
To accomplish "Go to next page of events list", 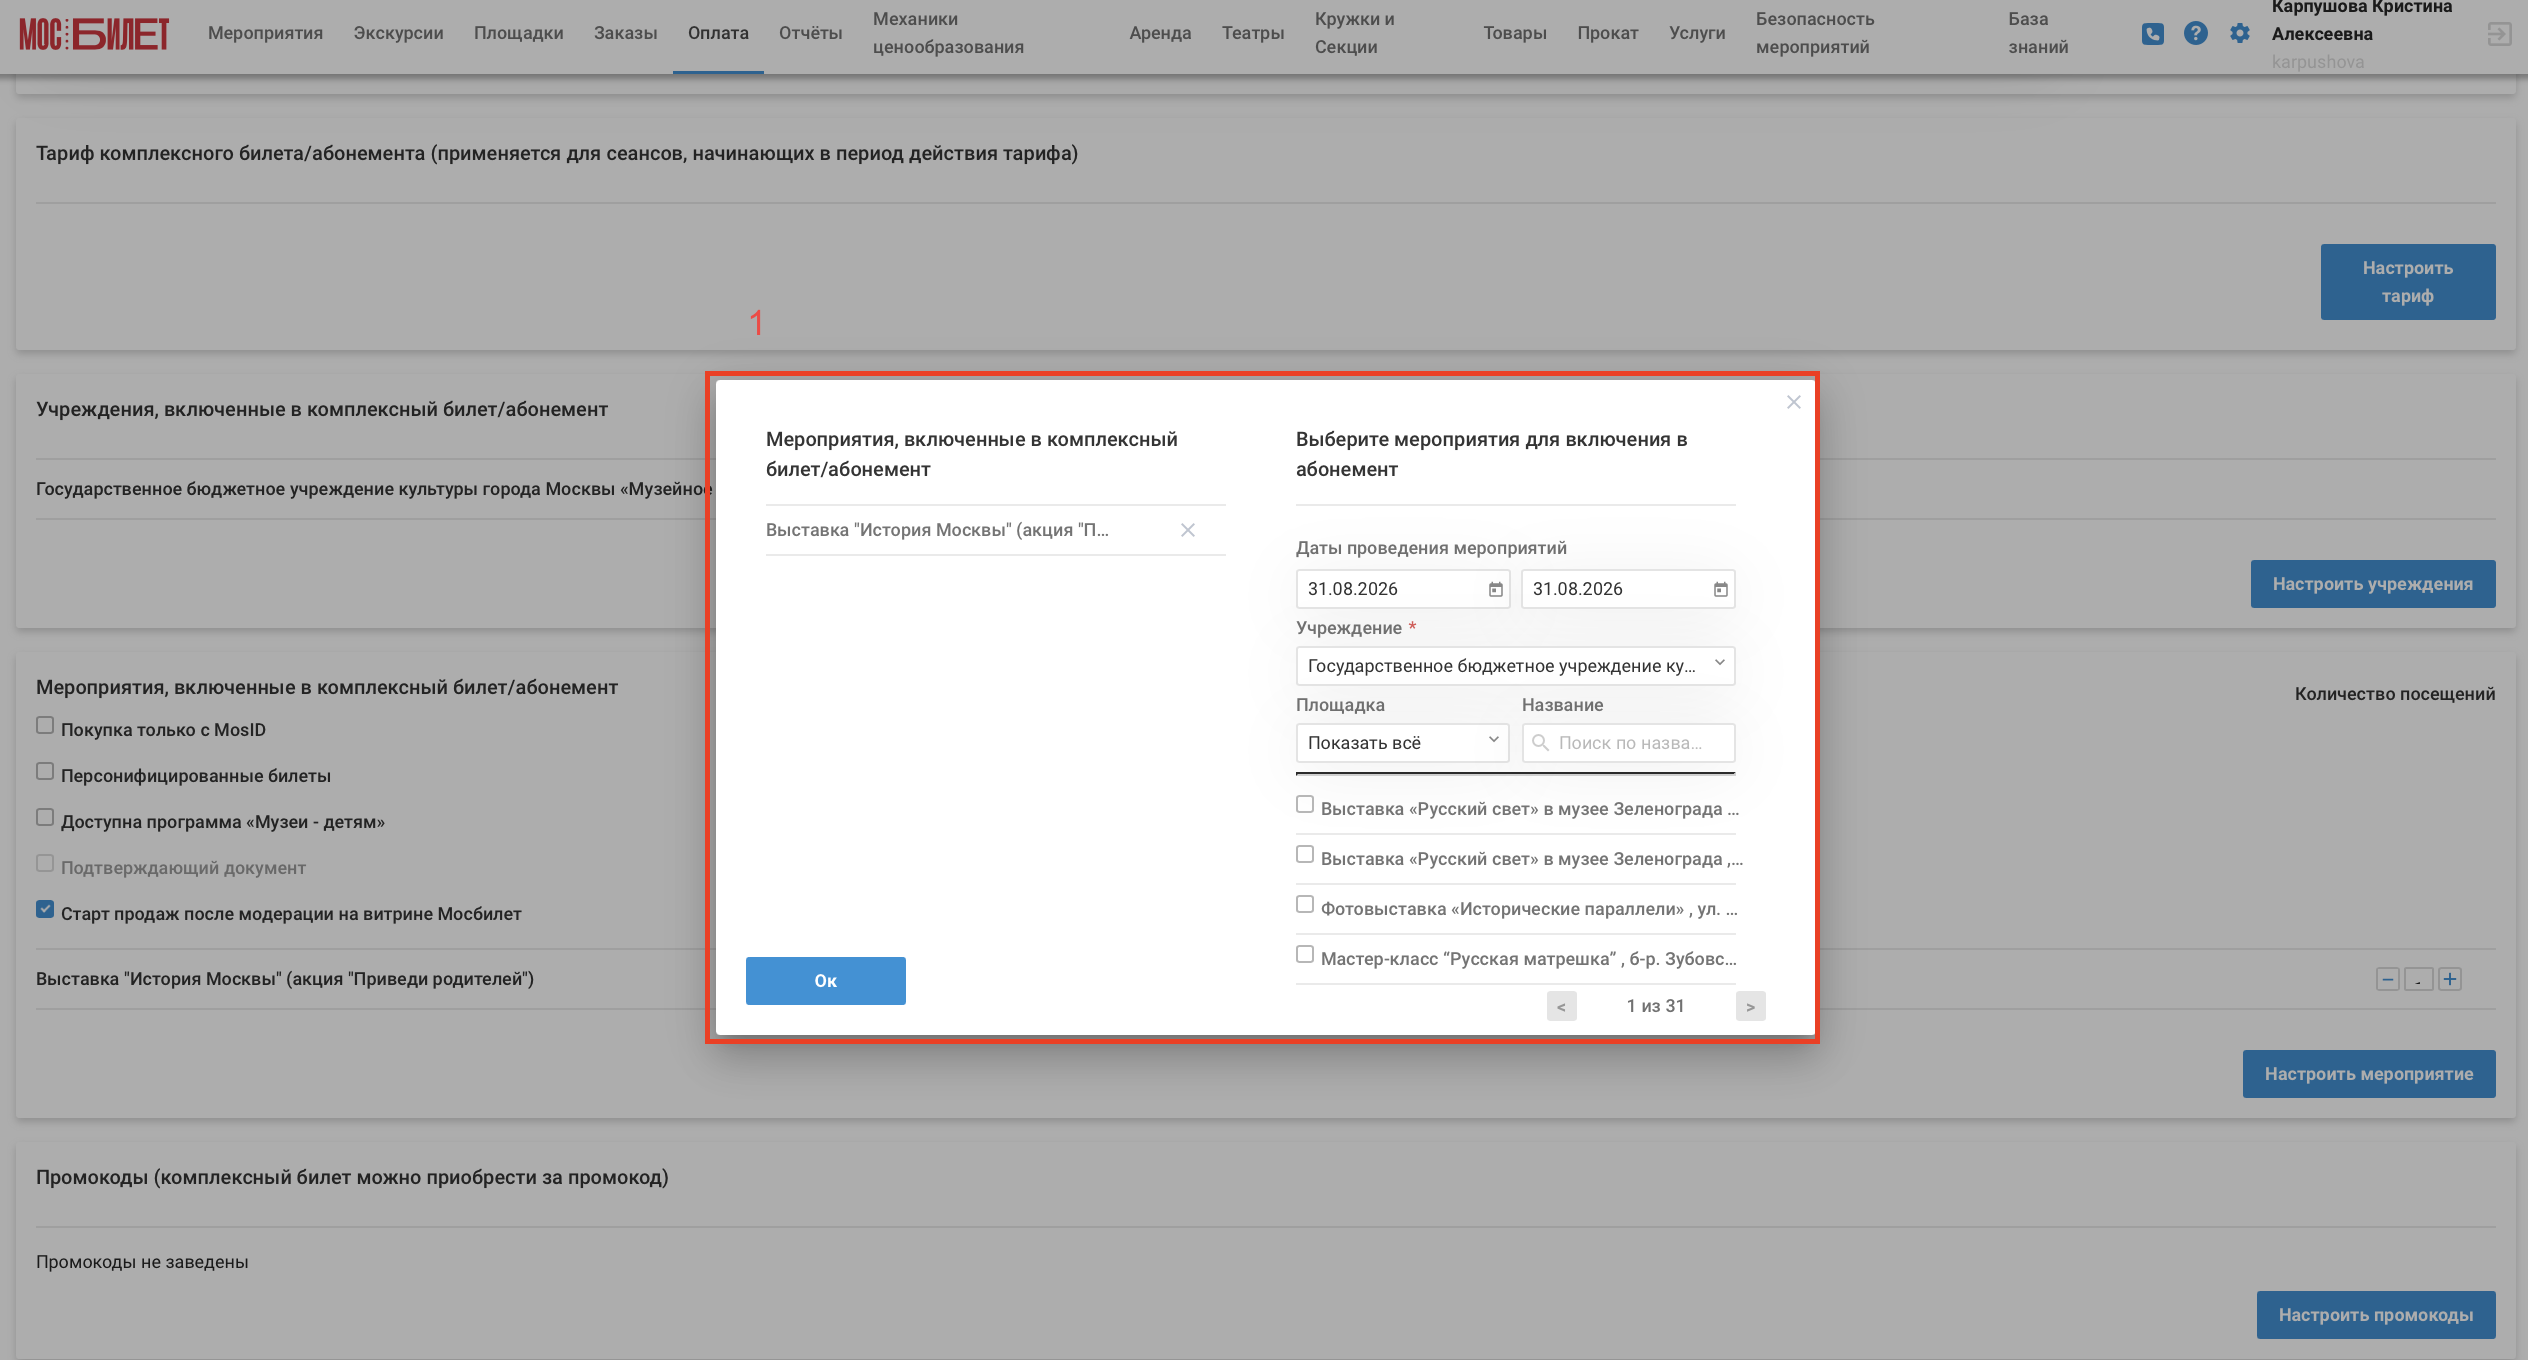I will coord(1750,1006).
